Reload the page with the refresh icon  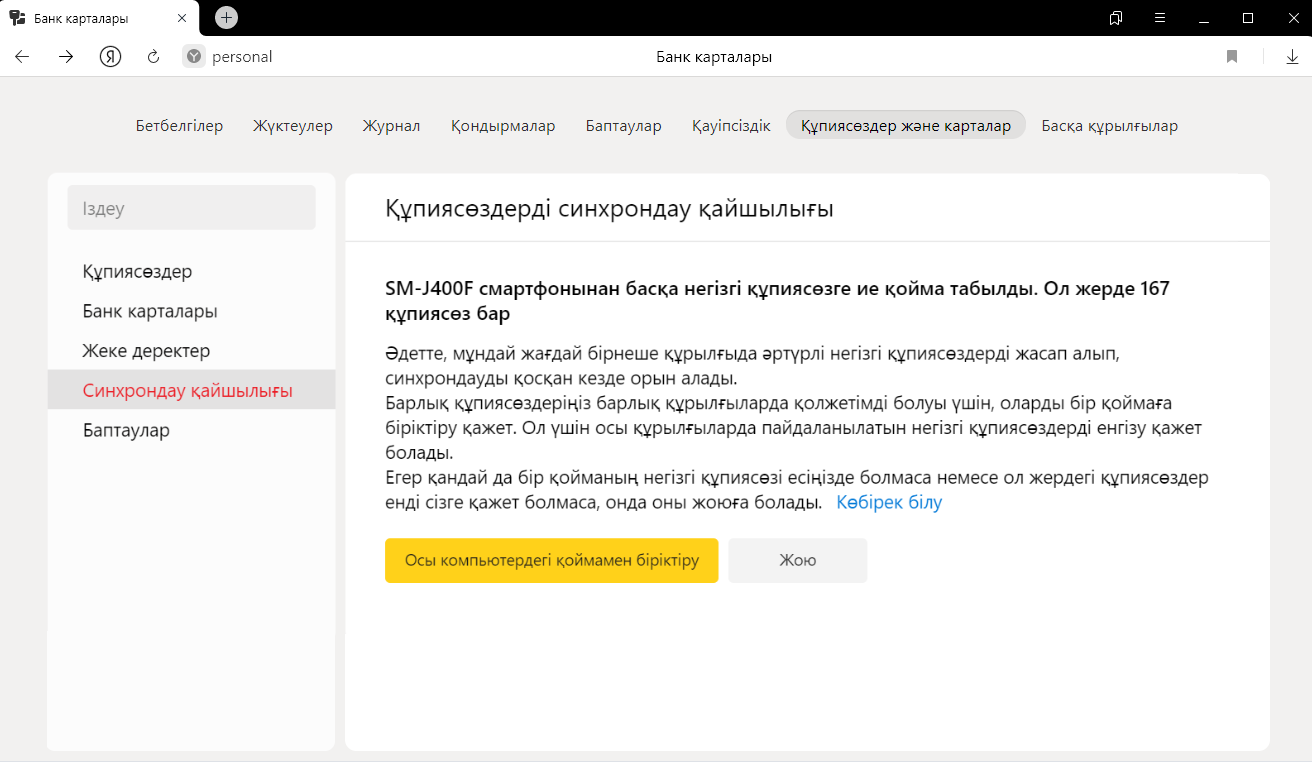[153, 57]
